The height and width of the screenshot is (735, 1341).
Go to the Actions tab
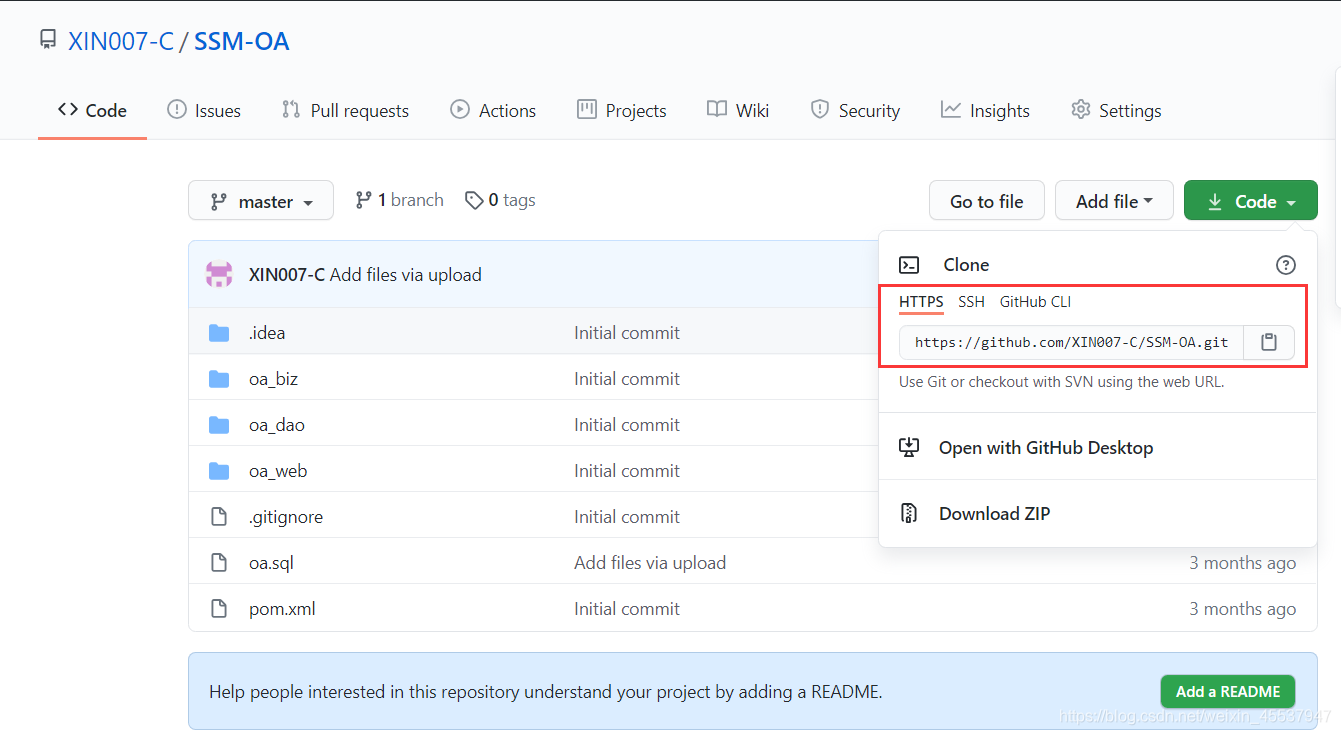pyautogui.click(x=493, y=110)
